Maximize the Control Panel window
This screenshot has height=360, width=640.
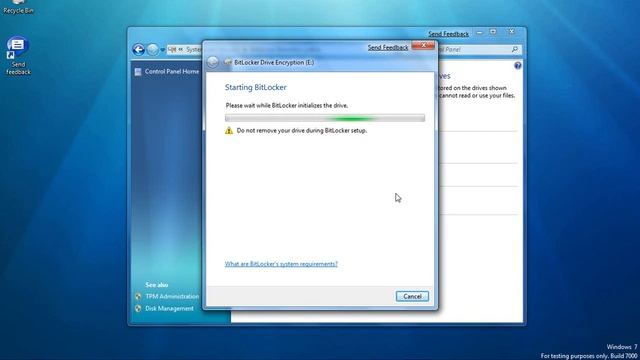tap(493, 32)
